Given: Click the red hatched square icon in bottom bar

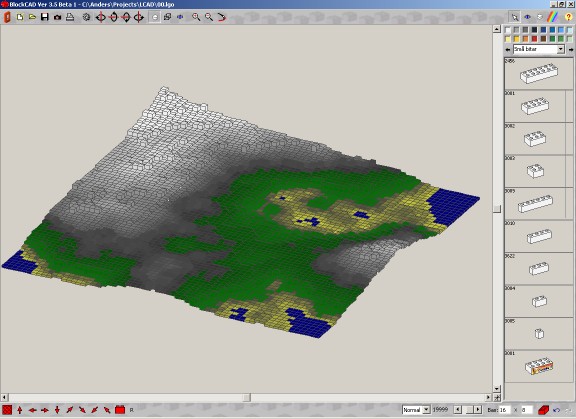Looking at the screenshot, I should (7, 409).
